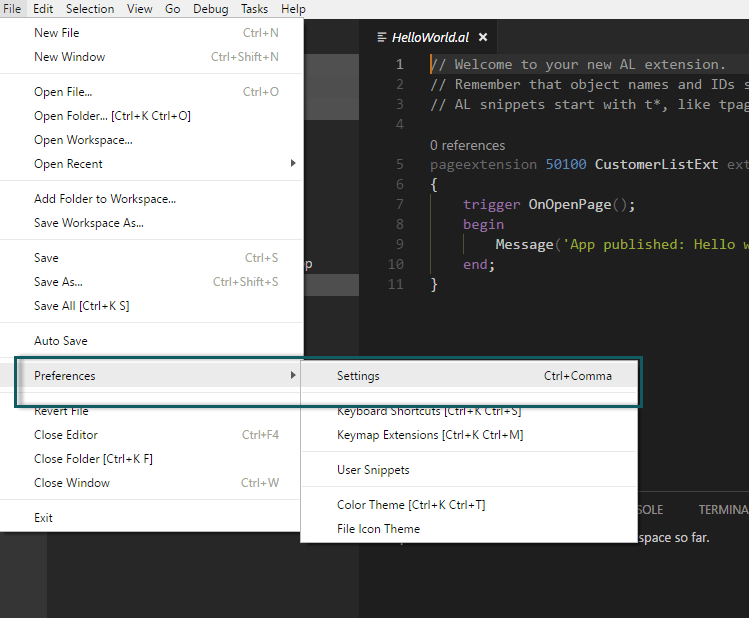
Task: Toggle Auto Save in File menu
Action: pos(61,341)
